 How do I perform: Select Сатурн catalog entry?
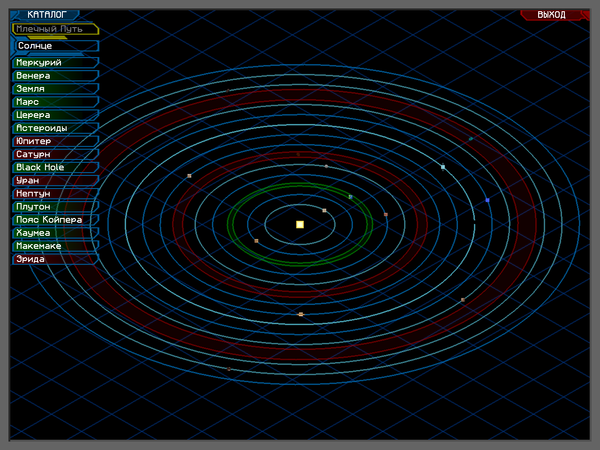point(55,154)
